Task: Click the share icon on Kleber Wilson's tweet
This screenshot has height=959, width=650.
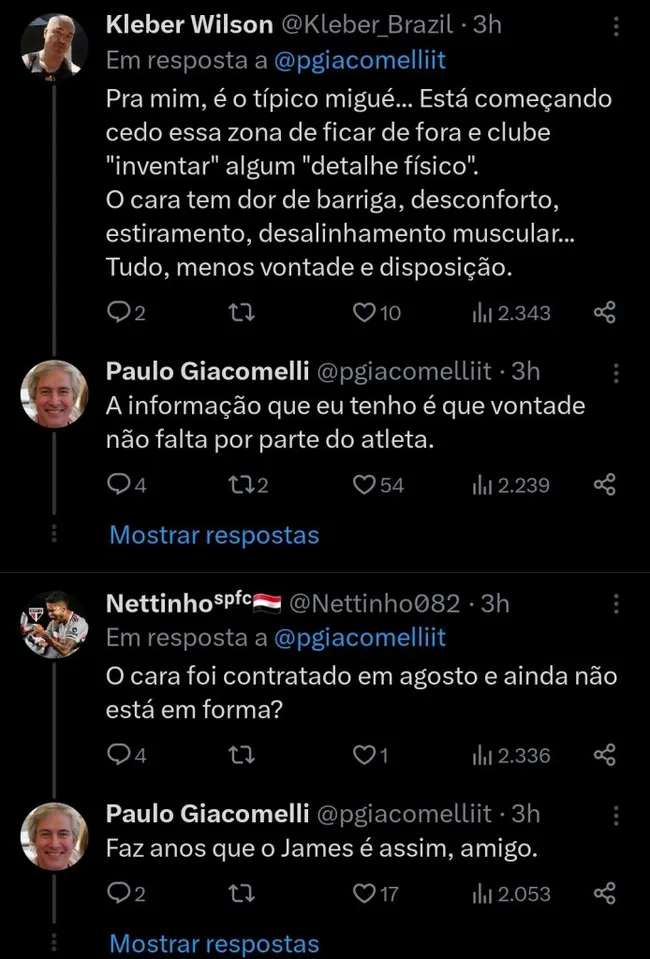Action: point(604,312)
